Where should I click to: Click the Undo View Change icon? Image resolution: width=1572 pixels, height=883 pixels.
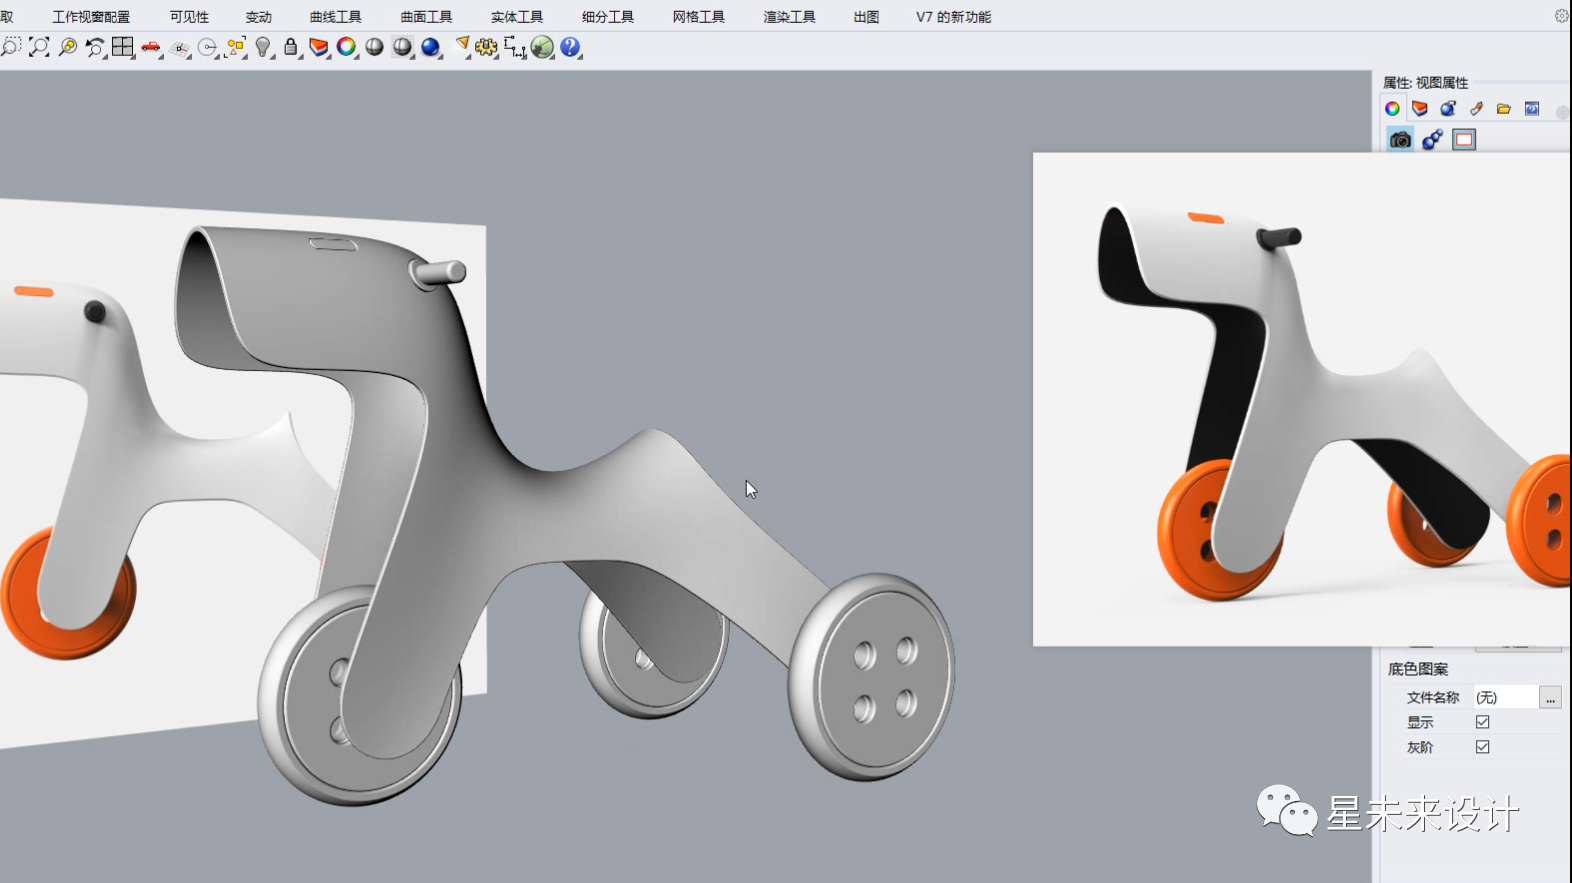click(95, 47)
